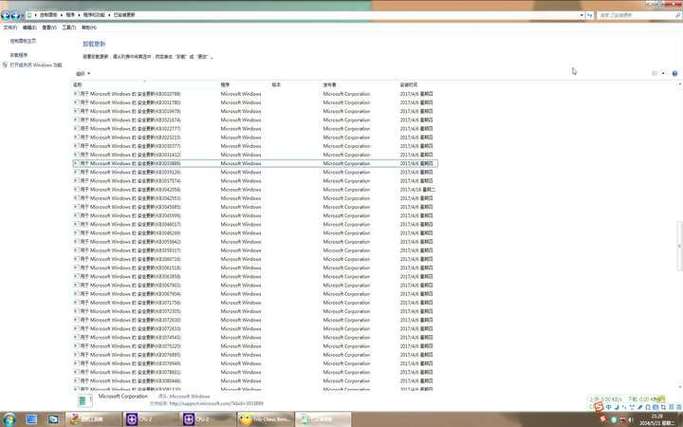Click the Refresh button beside the address bar
Viewport: 683px width, 427px height.
click(590, 15)
